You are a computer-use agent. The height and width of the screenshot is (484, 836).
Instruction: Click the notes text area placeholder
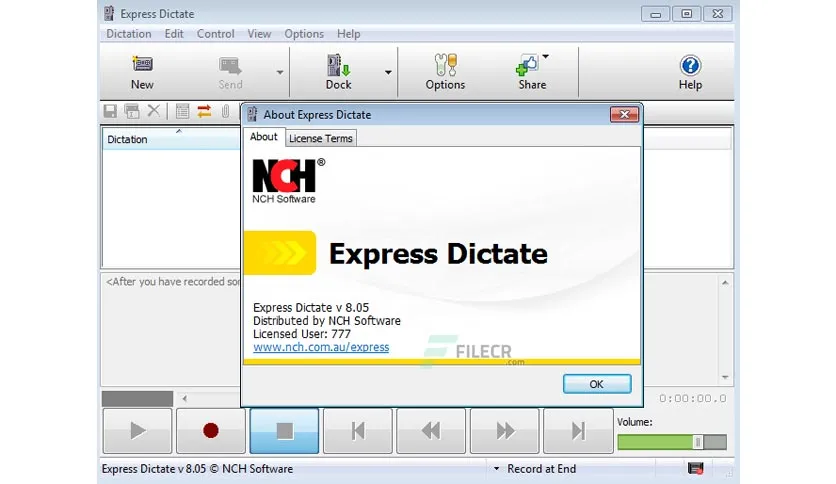coord(172,282)
